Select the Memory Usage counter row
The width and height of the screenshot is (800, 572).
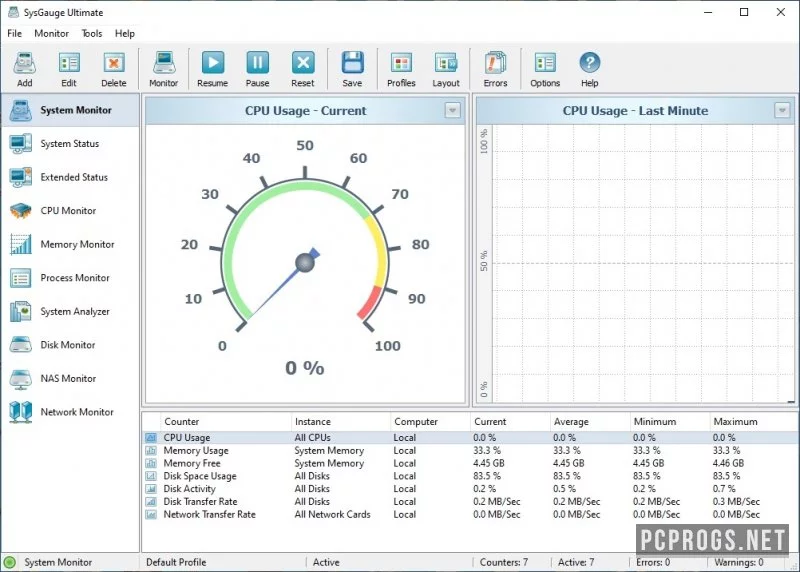pos(470,451)
